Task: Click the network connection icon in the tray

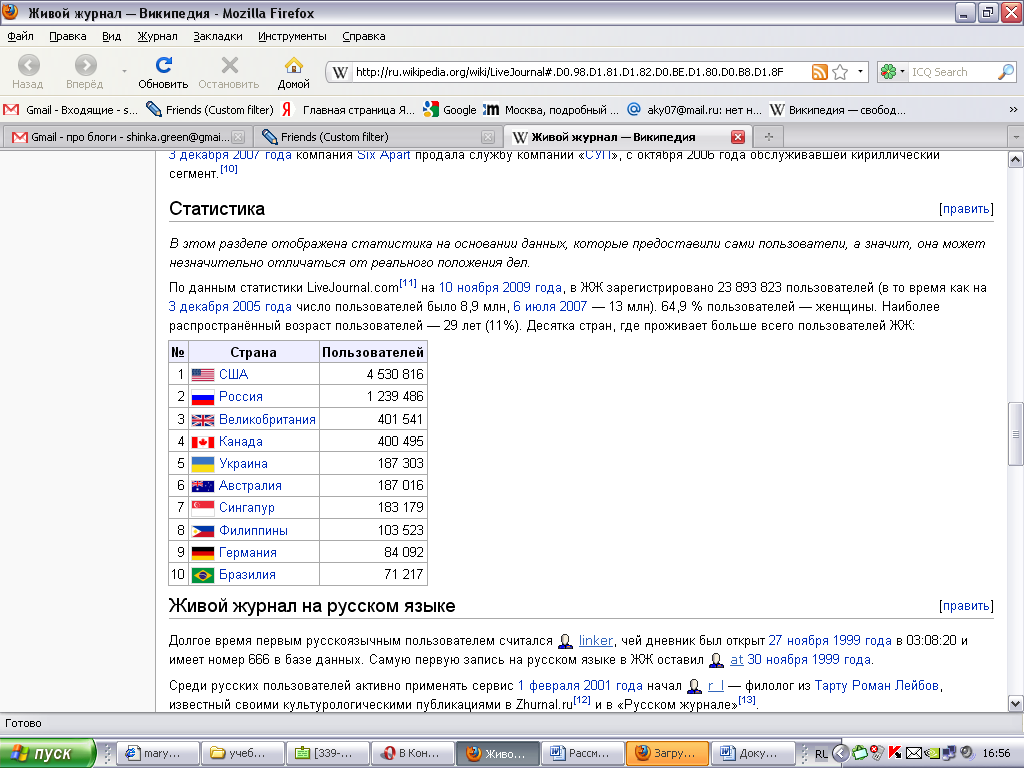Action: tap(950, 753)
